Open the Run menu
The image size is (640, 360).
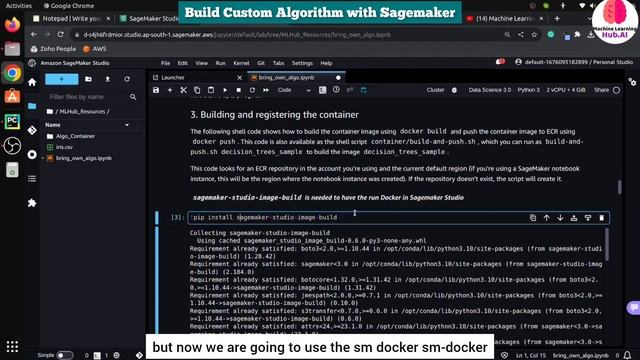tap(220, 63)
